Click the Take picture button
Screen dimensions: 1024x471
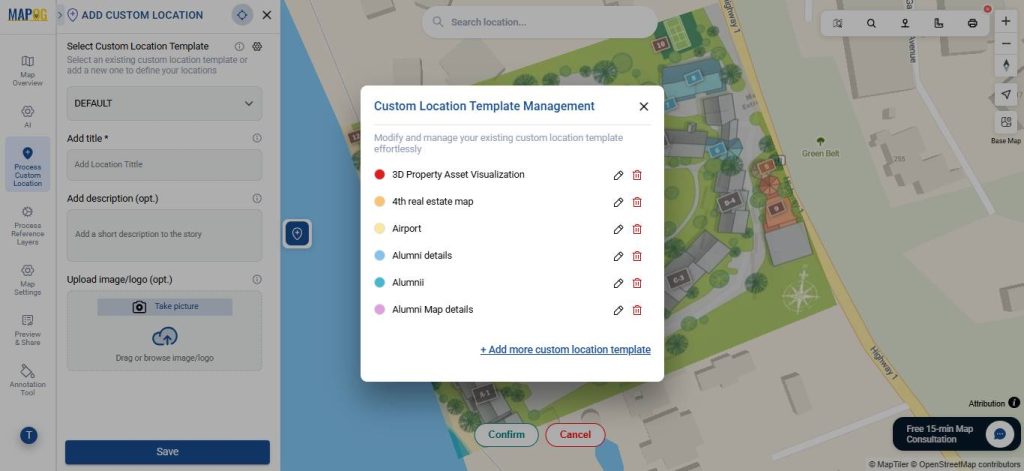tap(165, 307)
